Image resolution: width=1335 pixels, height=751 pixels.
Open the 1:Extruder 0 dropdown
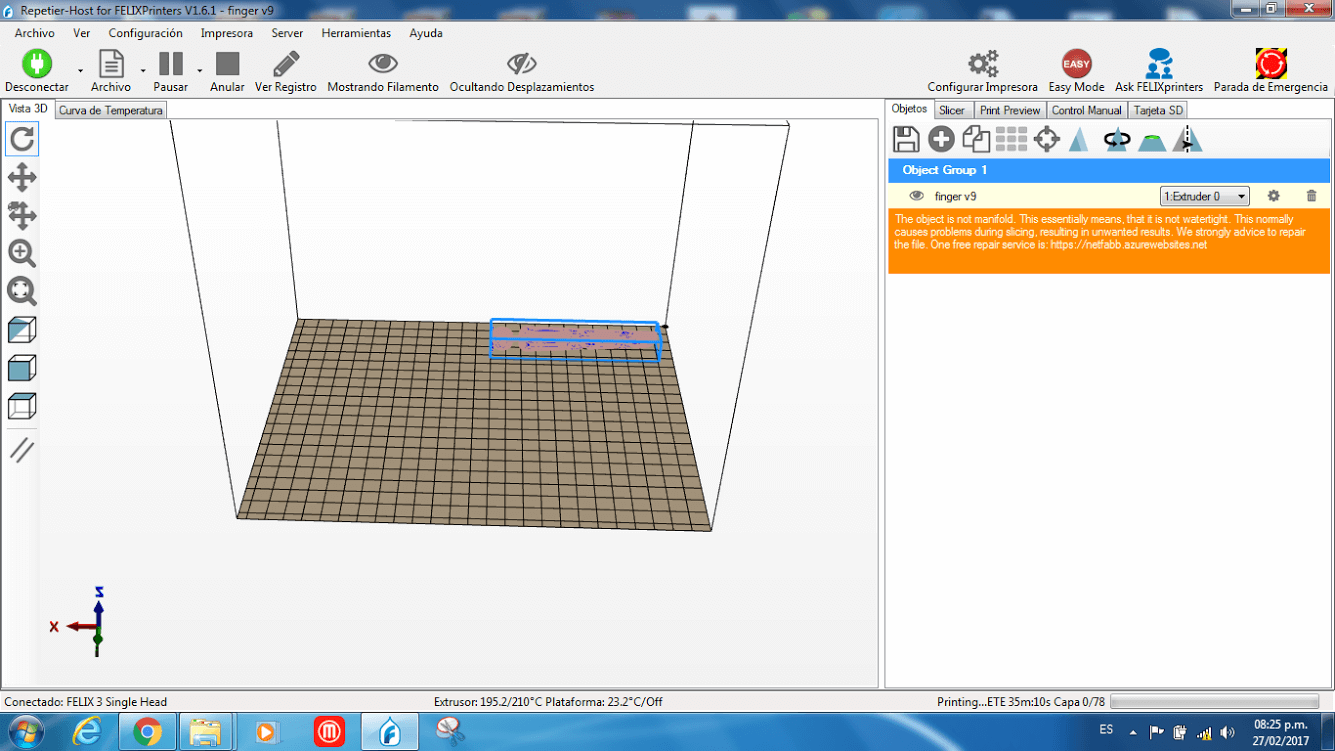(x=1204, y=197)
